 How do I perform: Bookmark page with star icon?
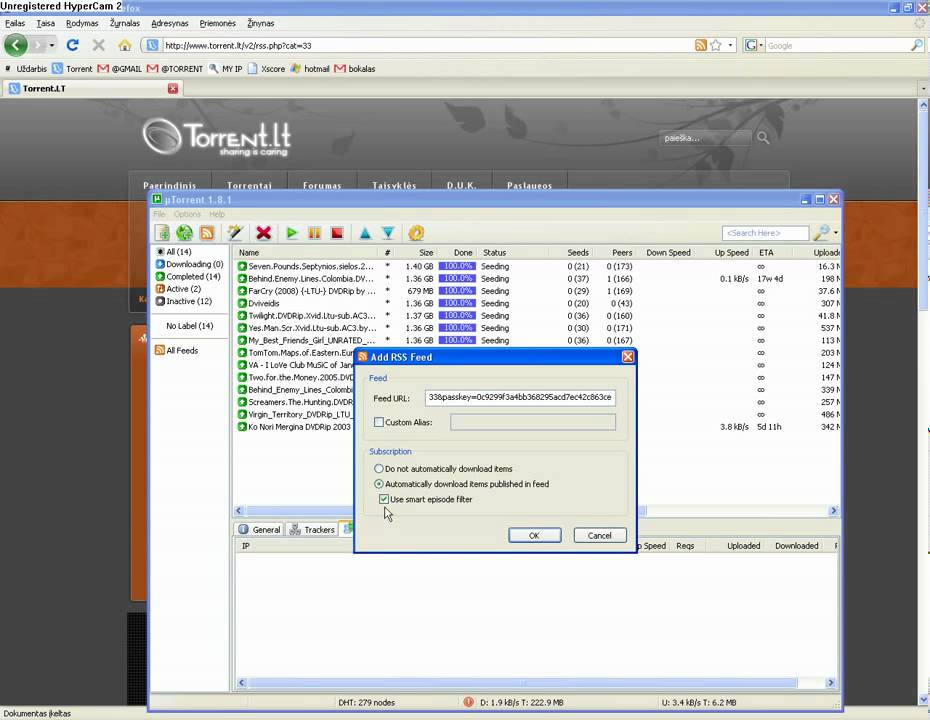tap(716, 45)
